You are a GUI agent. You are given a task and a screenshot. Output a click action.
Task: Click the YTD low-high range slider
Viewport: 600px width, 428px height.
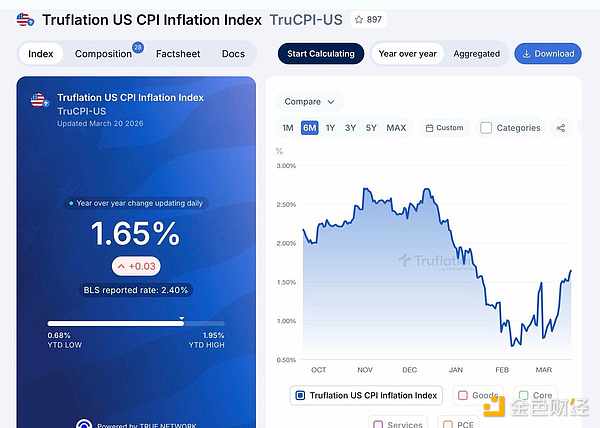coord(136,323)
